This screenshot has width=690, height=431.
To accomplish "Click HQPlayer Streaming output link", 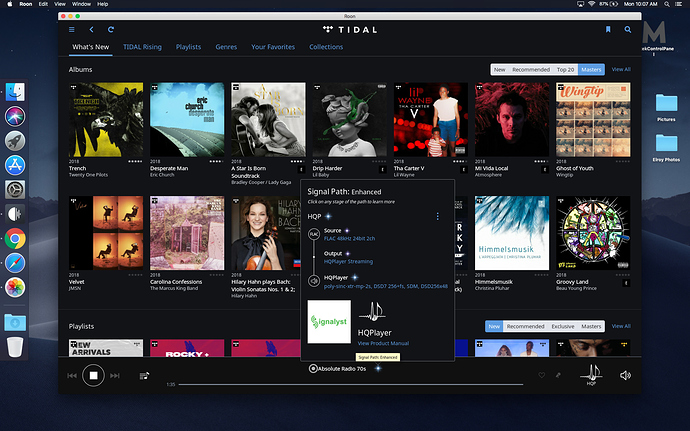I will [x=349, y=262].
